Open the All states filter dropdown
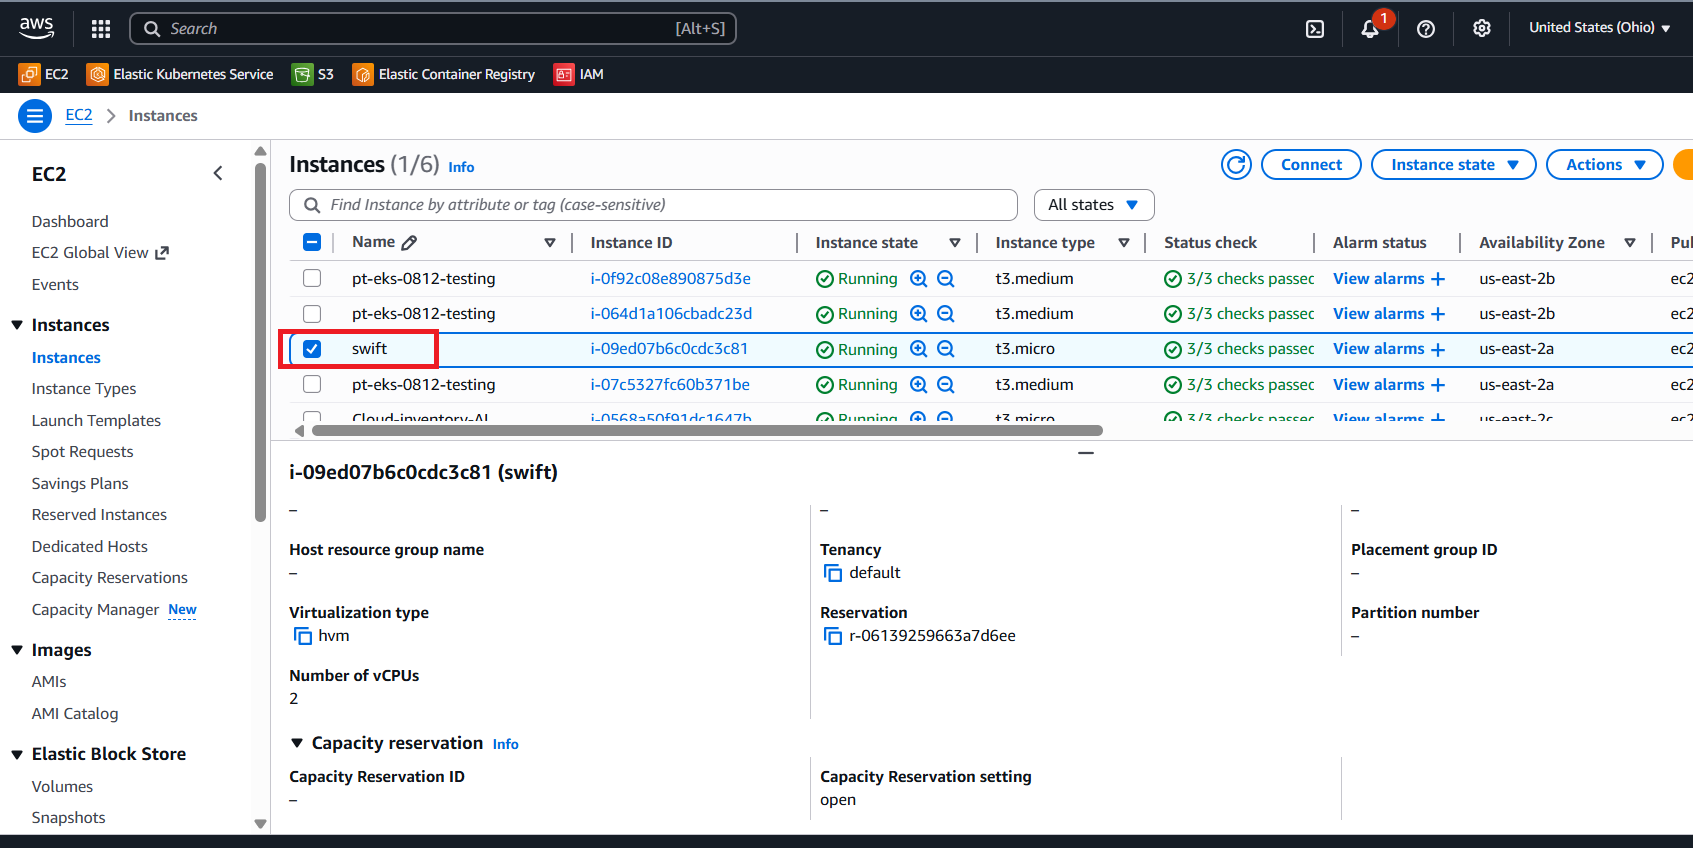Screen dimensions: 1693x848 point(1094,205)
